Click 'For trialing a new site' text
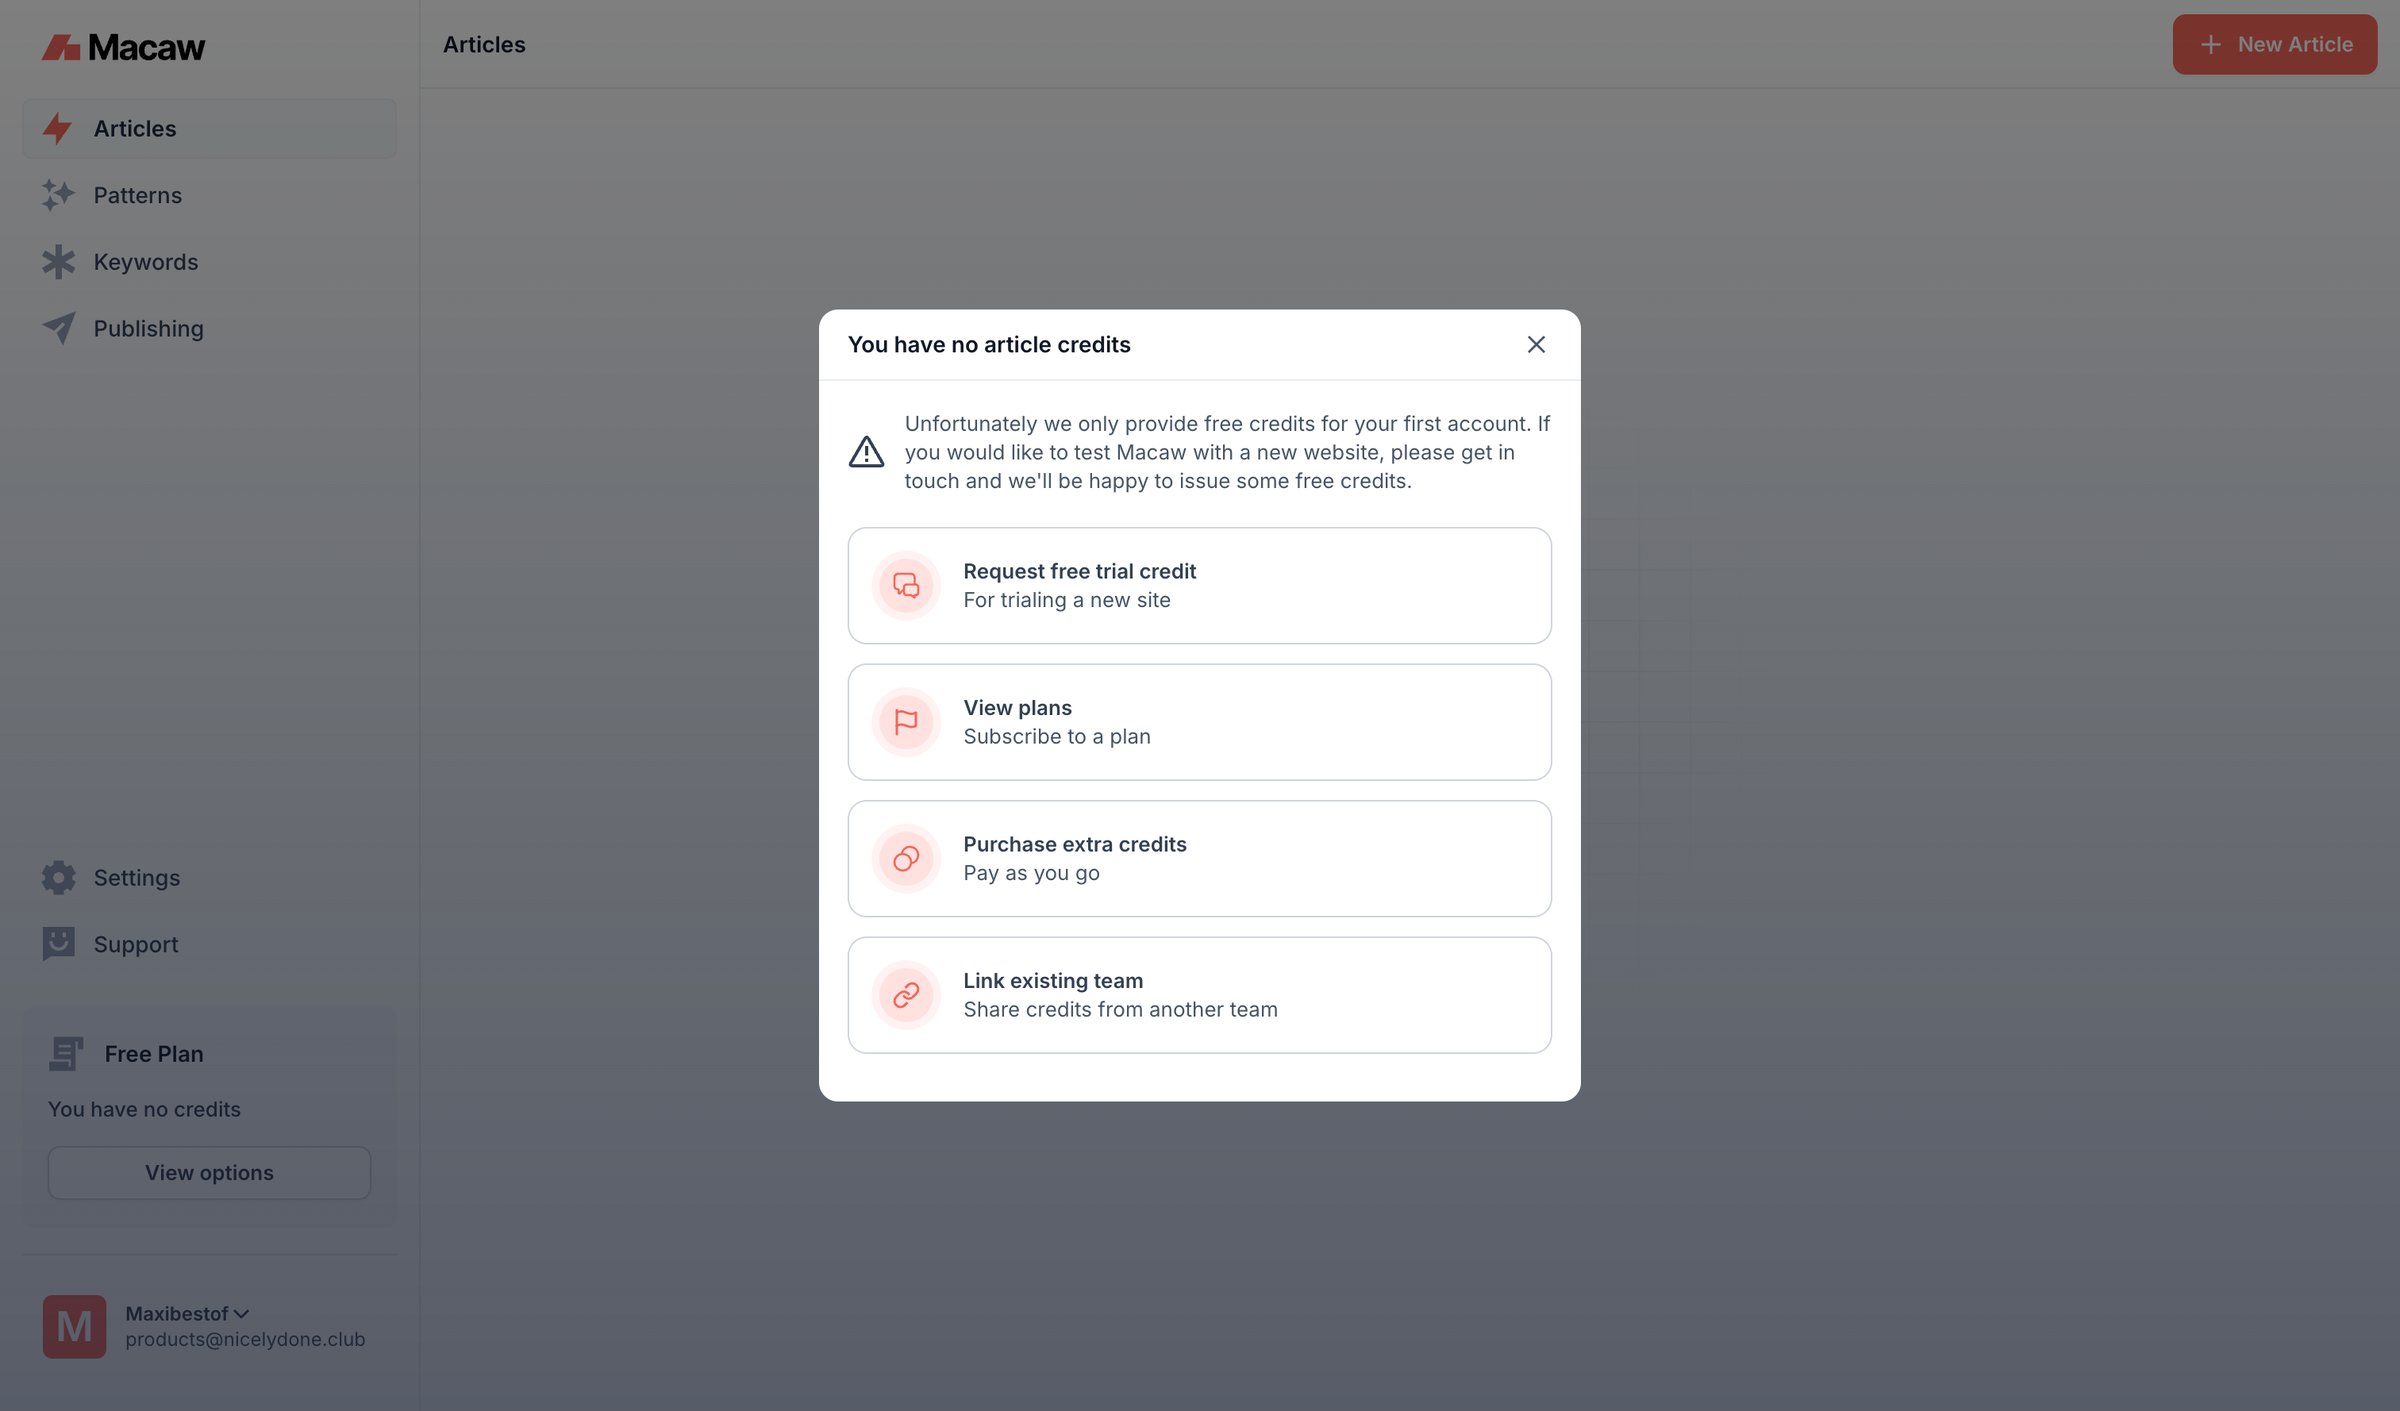Image resolution: width=2400 pixels, height=1411 pixels. [1067, 600]
